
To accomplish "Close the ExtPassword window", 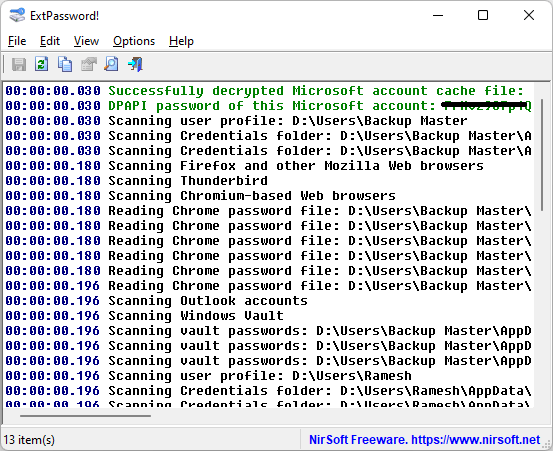I will pos(529,16).
